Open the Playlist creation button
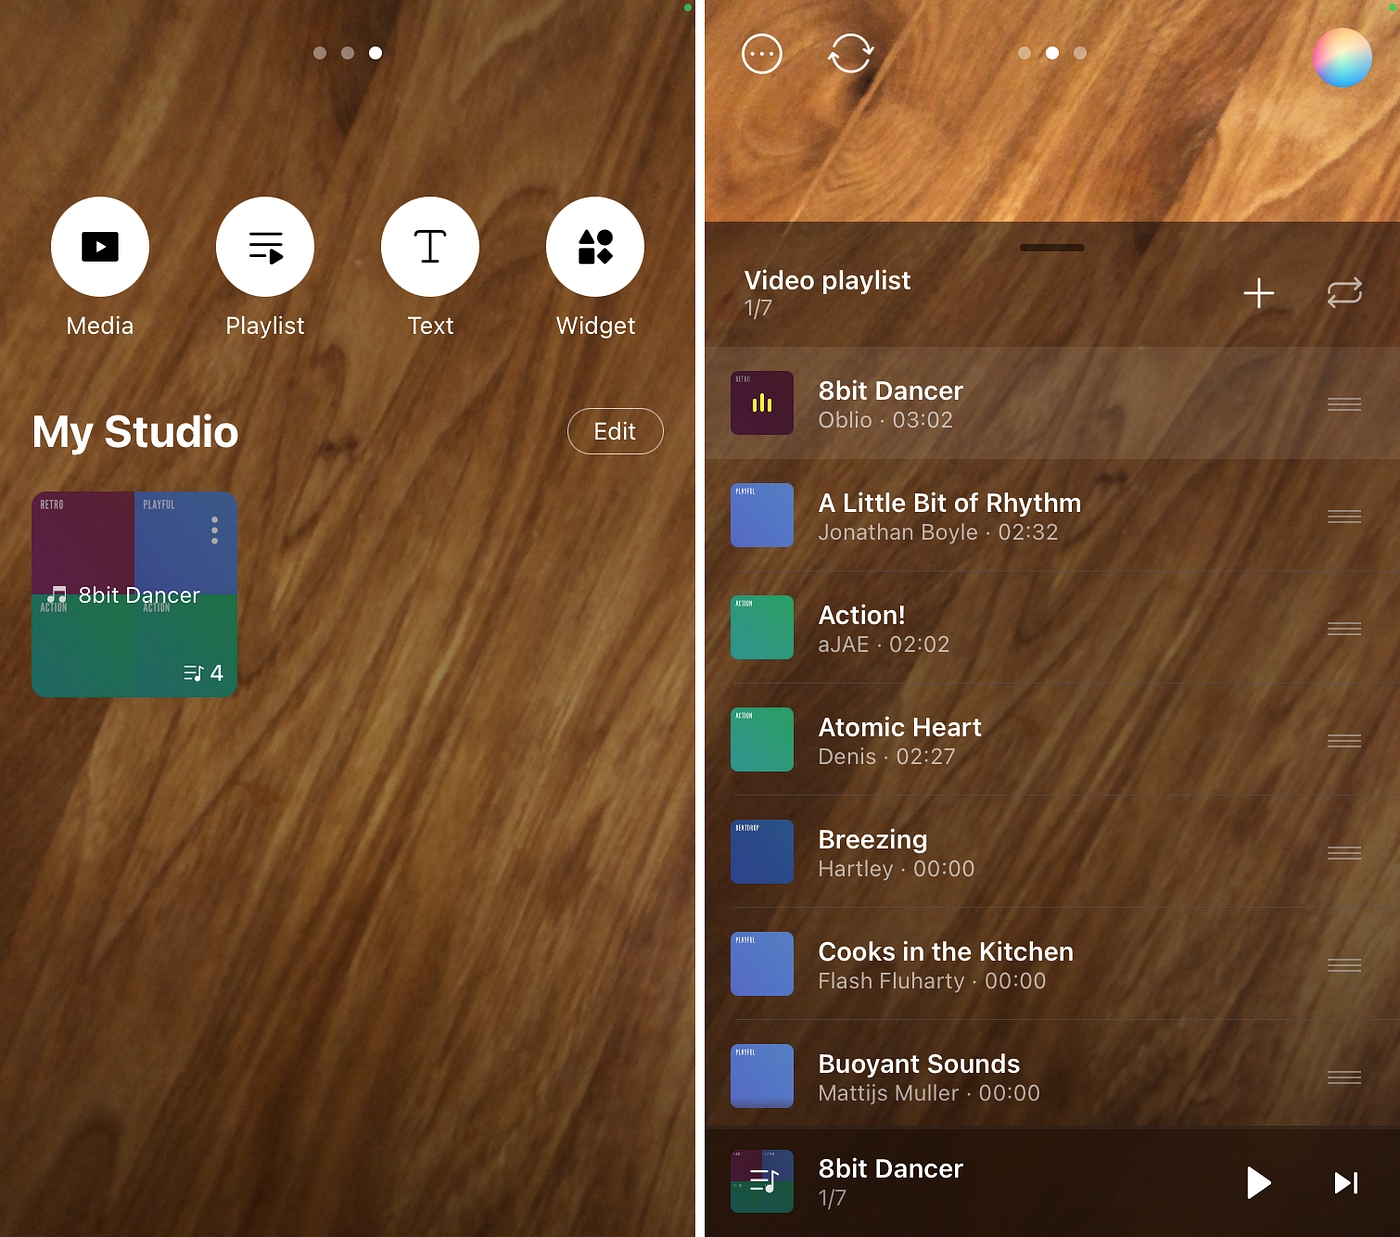The image size is (1400, 1237). click(265, 246)
